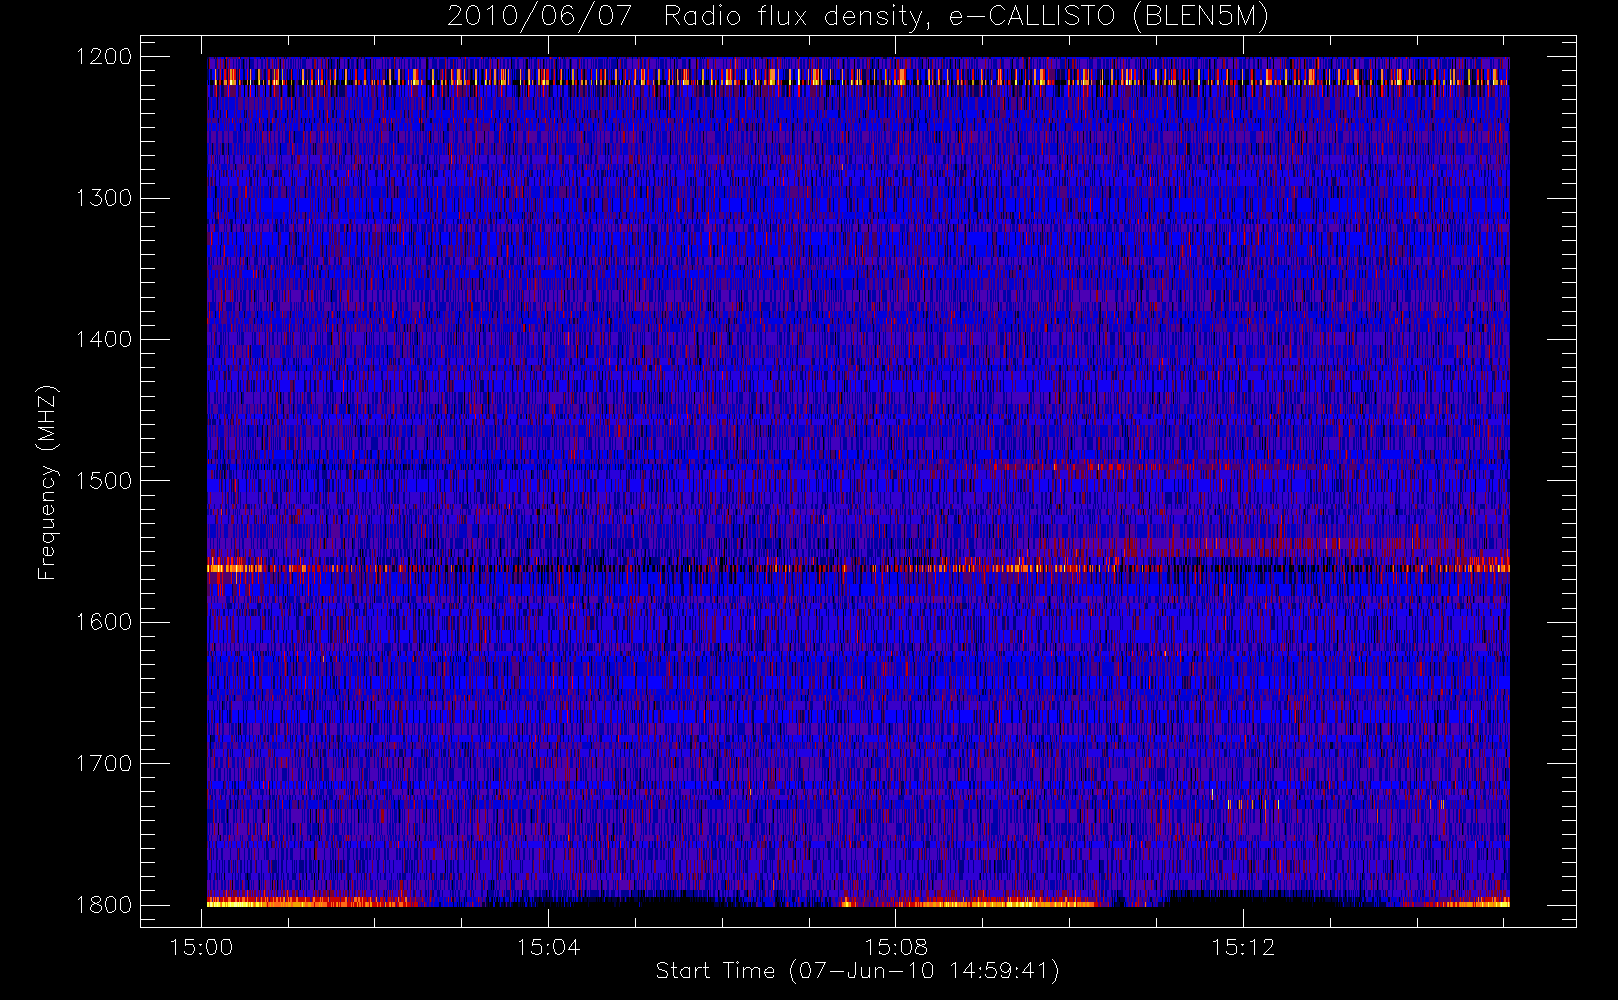This screenshot has height=1000, width=1618.
Task: Select the 1400 frequency axis label
Action: click(104, 339)
